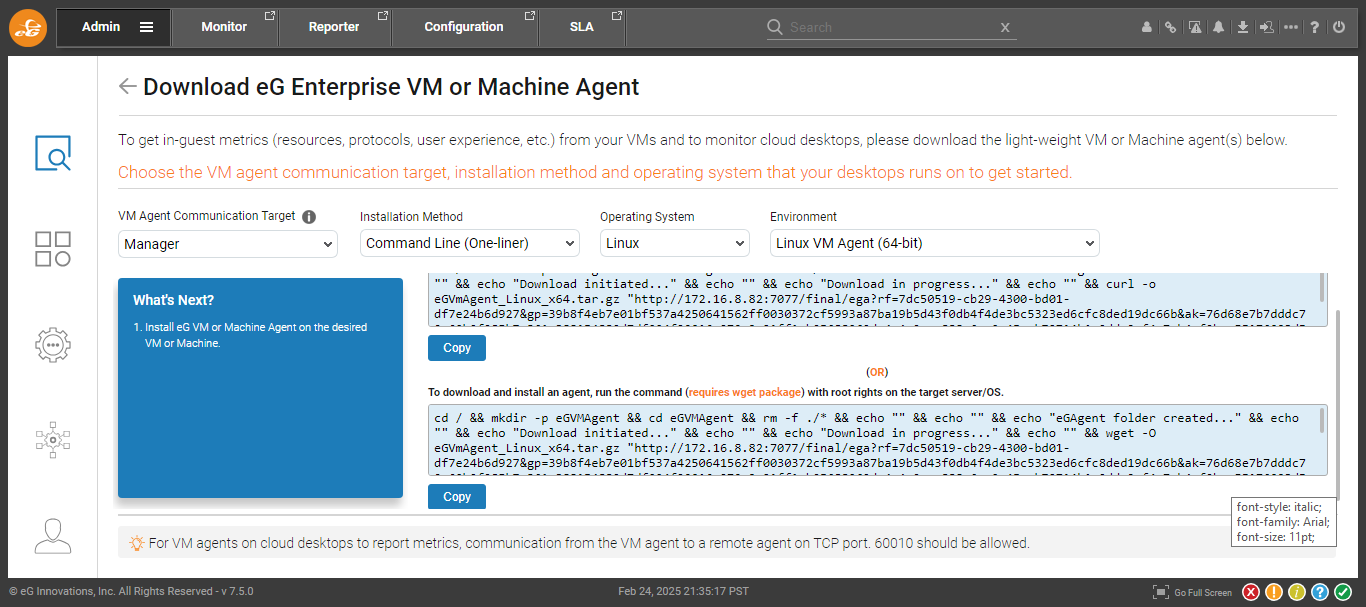Open help via the question mark icon
Viewport: 1366px width, 607px height.
point(1316,28)
